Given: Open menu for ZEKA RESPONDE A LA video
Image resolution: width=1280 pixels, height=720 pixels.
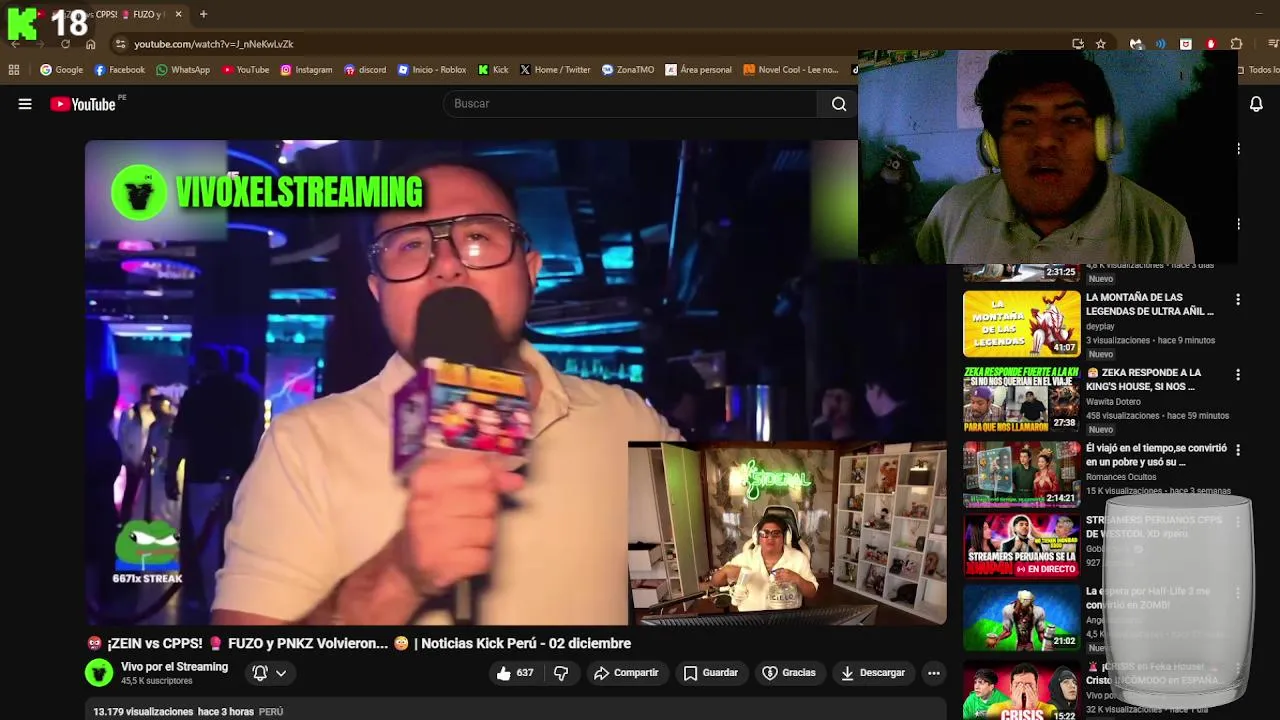Looking at the screenshot, I should [x=1238, y=375].
